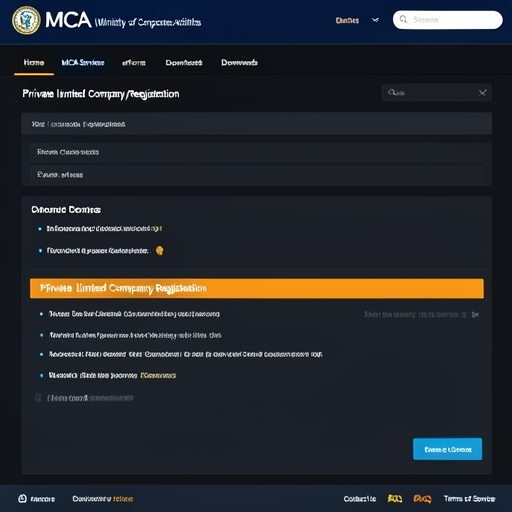Click the small magnifier in the page search box
The image size is (512, 512).
click(x=392, y=92)
